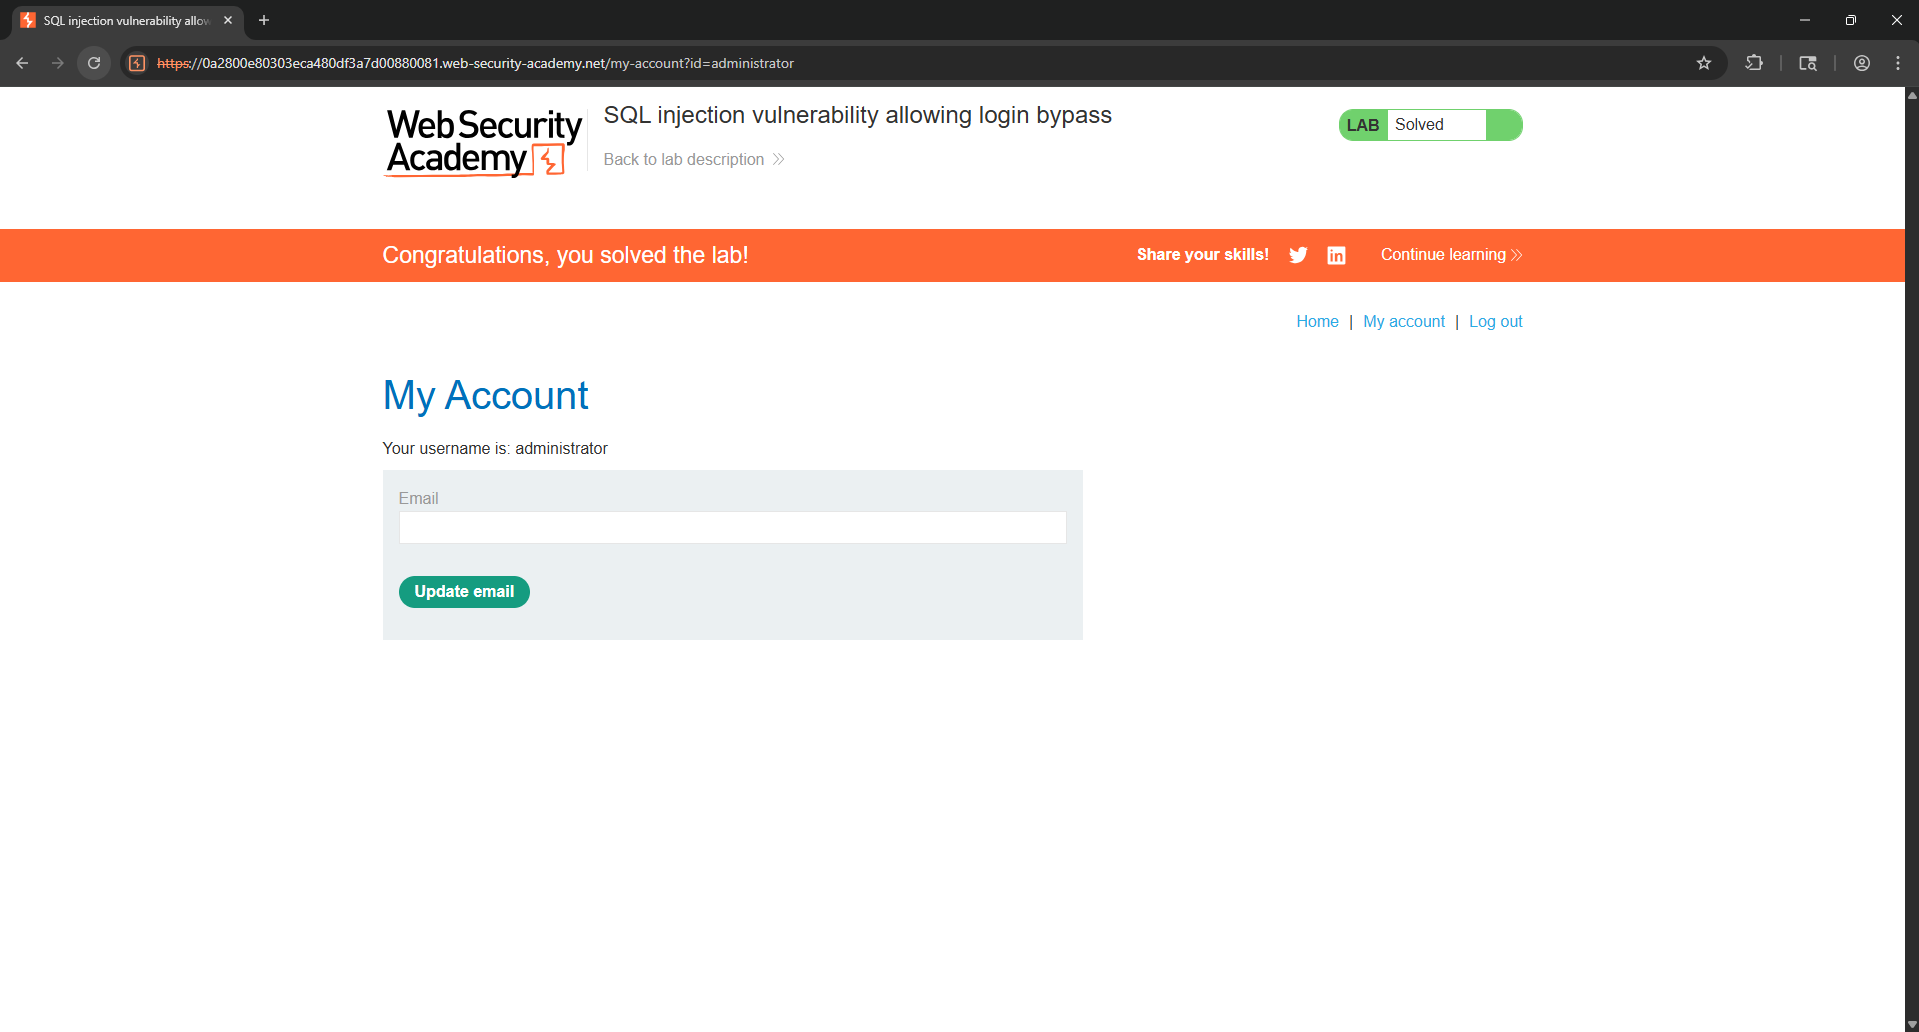Image resolution: width=1919 pixels, height=1032 pixels.
Task: Open the site information icon in address bar
Action: (136, 62)
